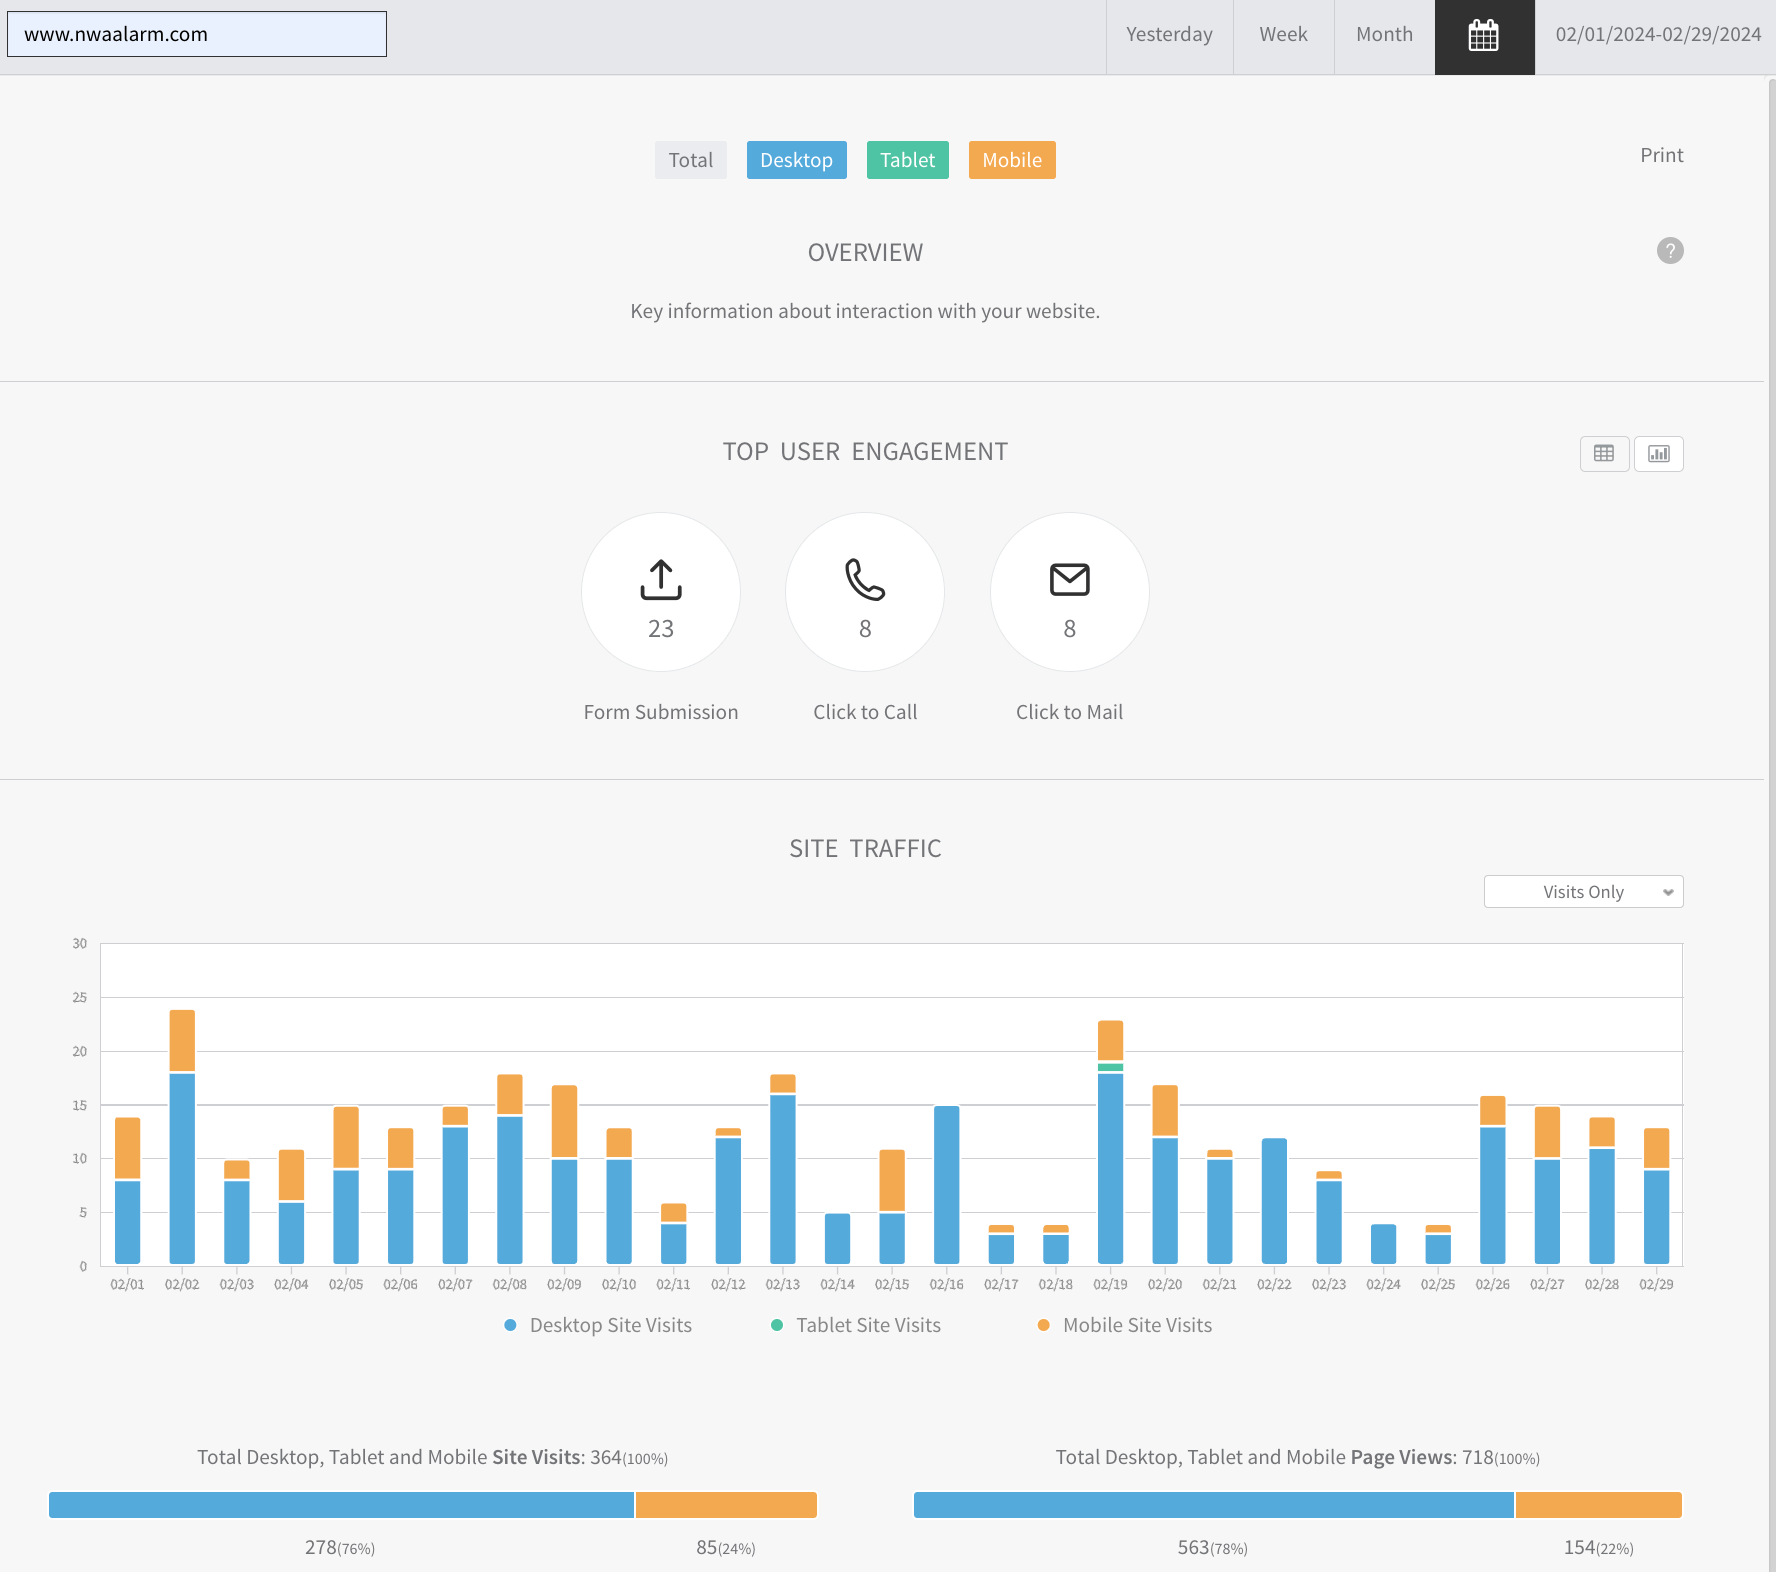Toggle Mobile Site Visits legend marker
Image resolution: width=1776 pixels, height=1572 pixels.
[x=1044, y=1325]
